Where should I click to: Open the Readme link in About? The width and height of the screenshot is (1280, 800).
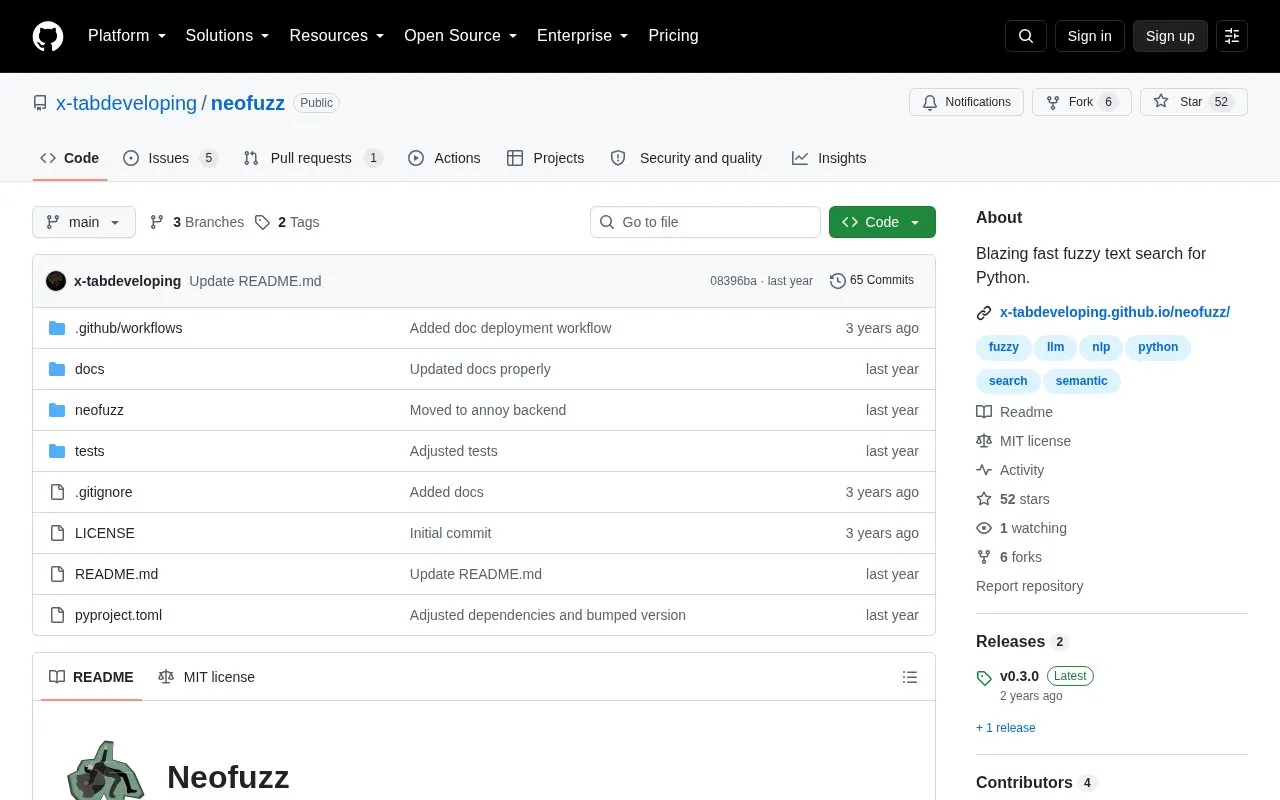pos(1014,412)
